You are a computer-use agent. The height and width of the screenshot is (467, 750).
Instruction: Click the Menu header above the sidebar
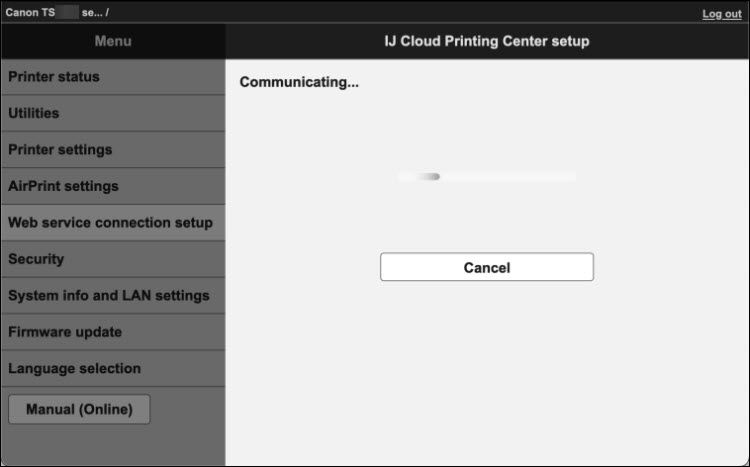112,41
